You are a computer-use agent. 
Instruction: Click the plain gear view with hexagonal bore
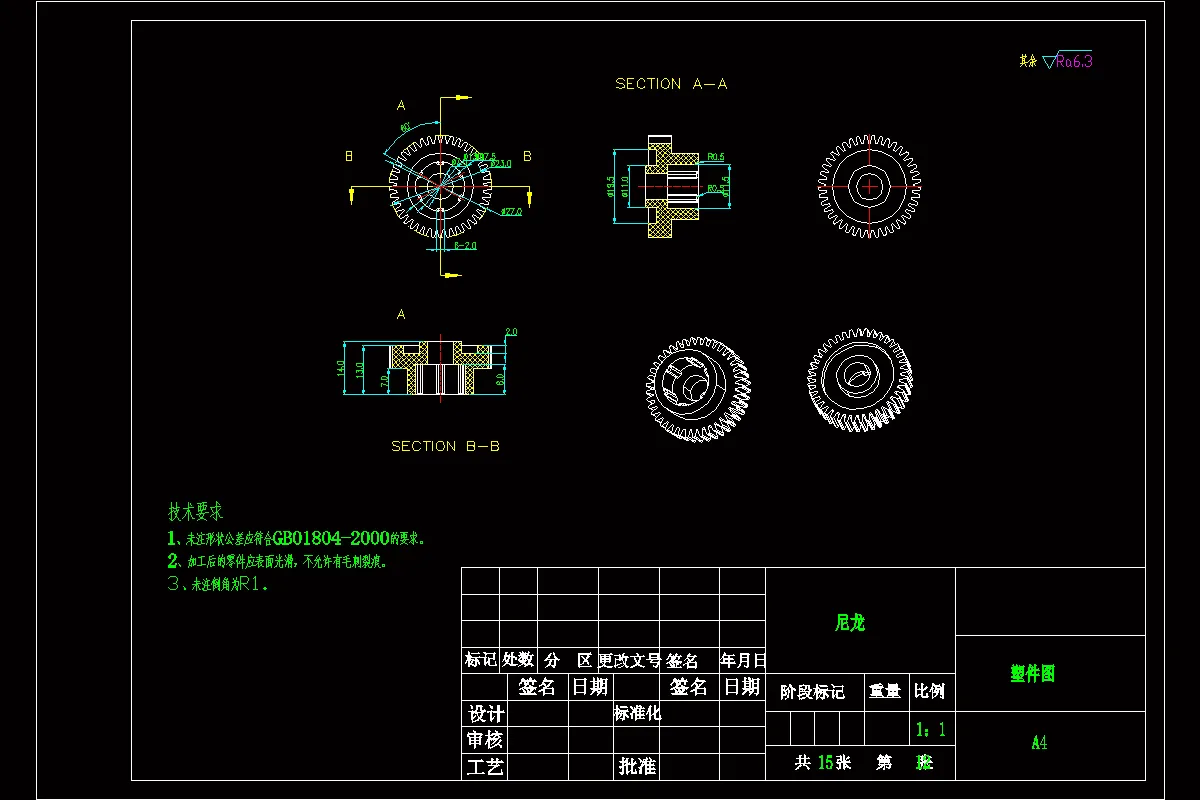[x=869, y=186]
